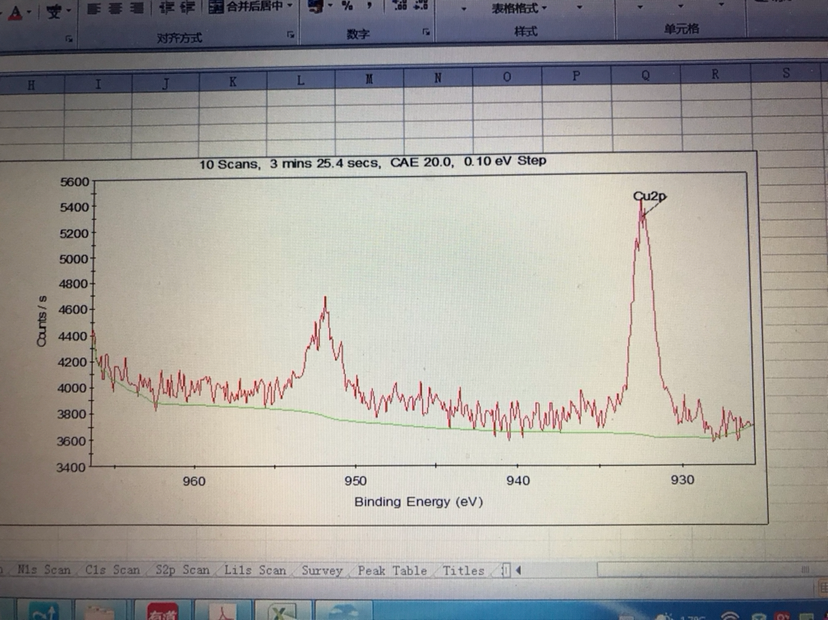This screenshot has height=620, width=828.
Task: Click the increase indent icon
Action: pyautogui.click(x=187, y=7)
